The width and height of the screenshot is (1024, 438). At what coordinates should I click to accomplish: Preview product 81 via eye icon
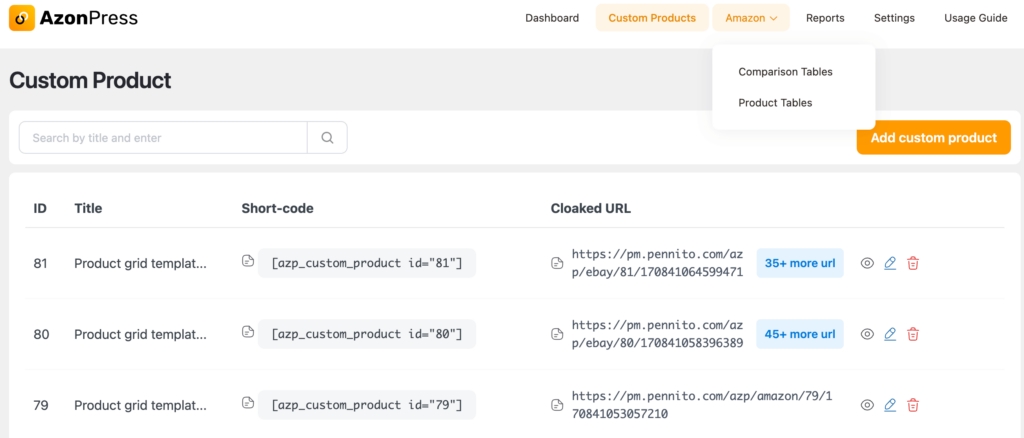point(867,263)
